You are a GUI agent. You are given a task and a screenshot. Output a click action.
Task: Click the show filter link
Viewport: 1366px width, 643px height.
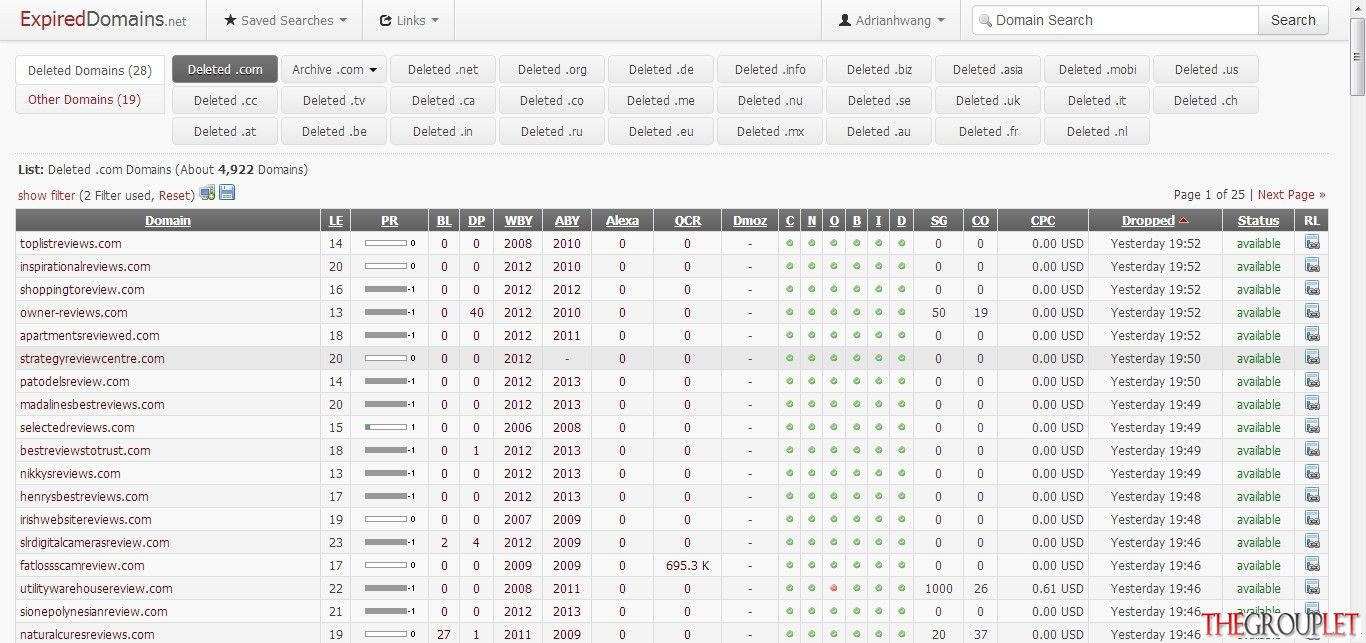coord(46,195)
